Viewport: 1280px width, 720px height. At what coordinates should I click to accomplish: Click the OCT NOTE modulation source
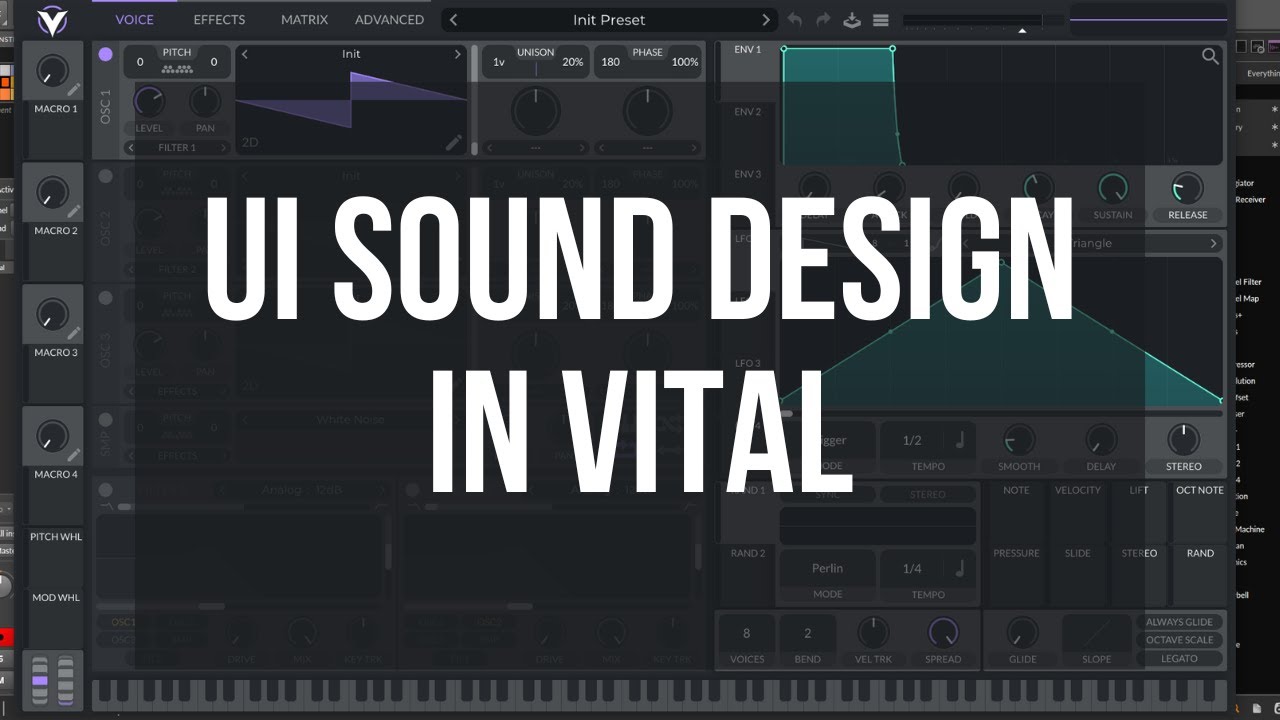pos(1199,490)
